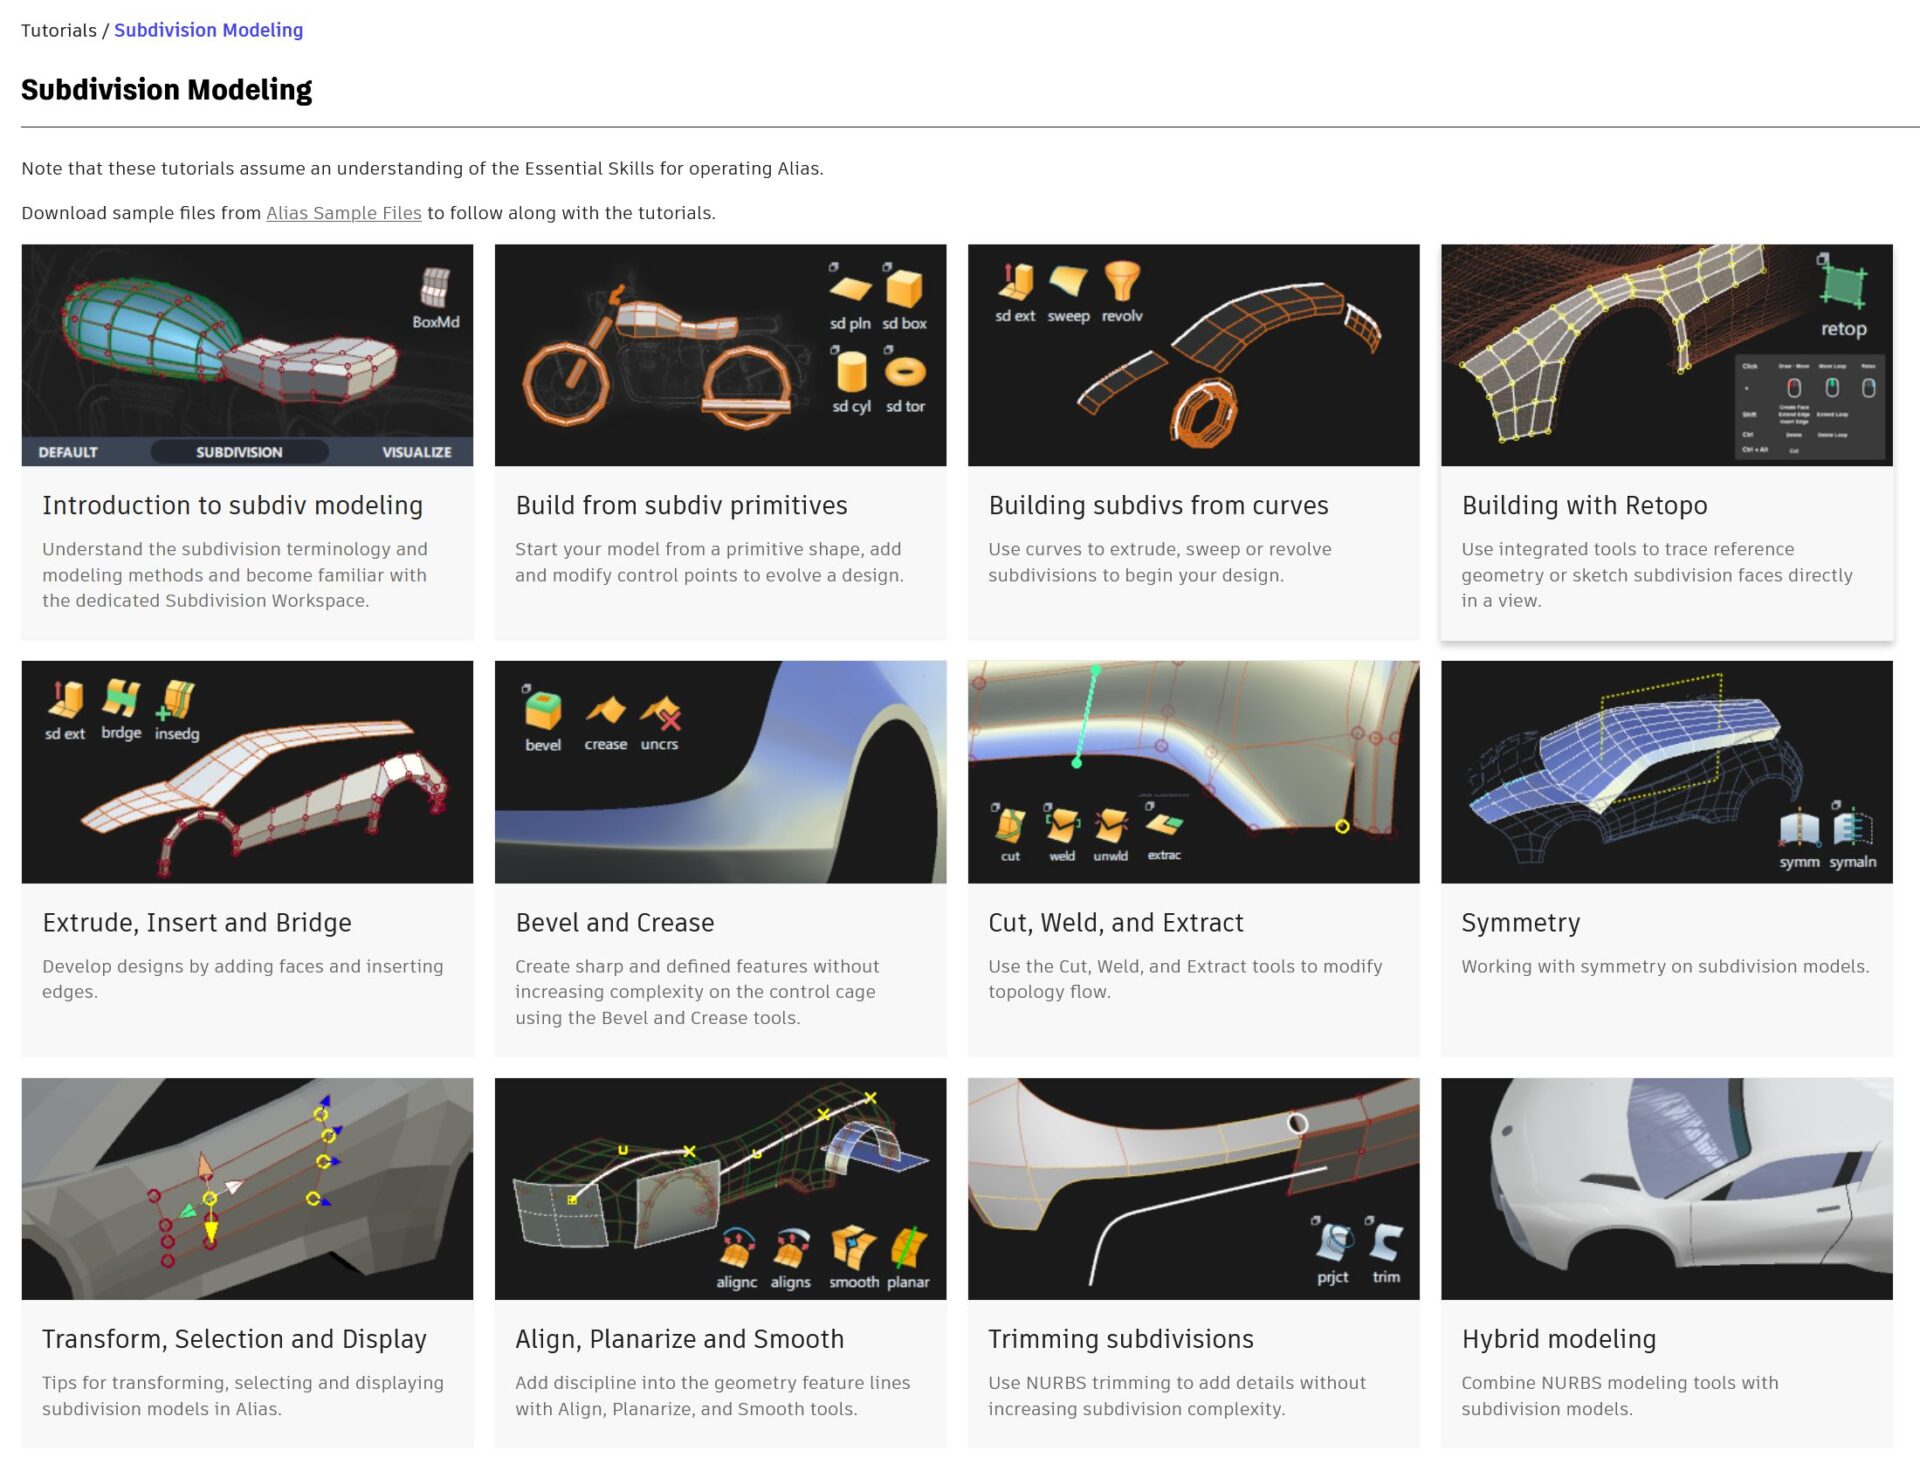Screen dimensions: 1920x1478
Task: Click the Tutorials breadcrumb link
Action: (x=57, y=30)
